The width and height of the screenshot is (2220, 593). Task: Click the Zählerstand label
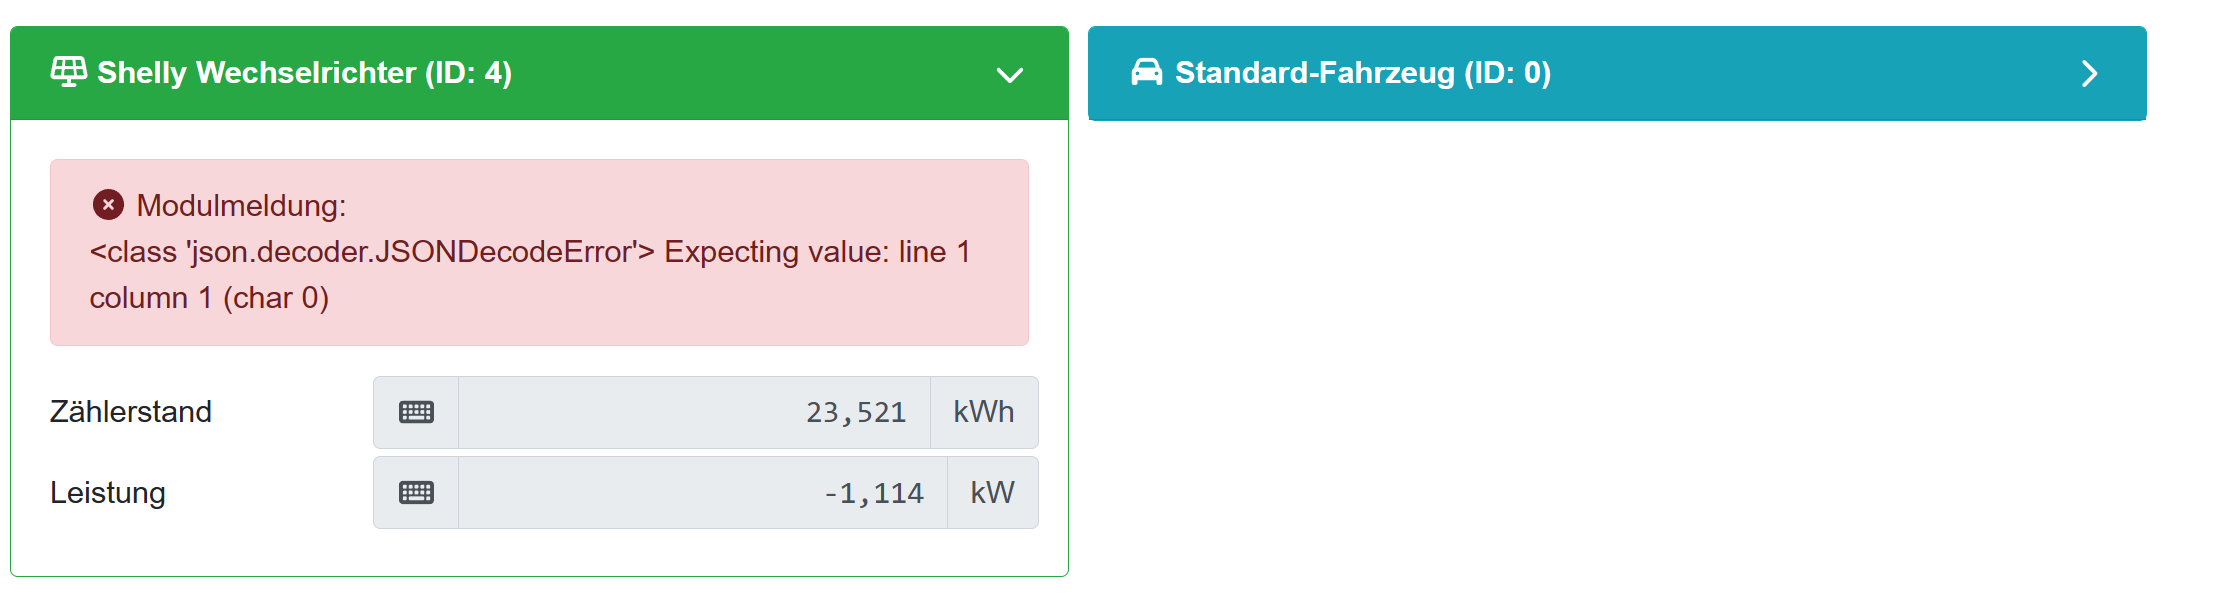tap(131, 412)
